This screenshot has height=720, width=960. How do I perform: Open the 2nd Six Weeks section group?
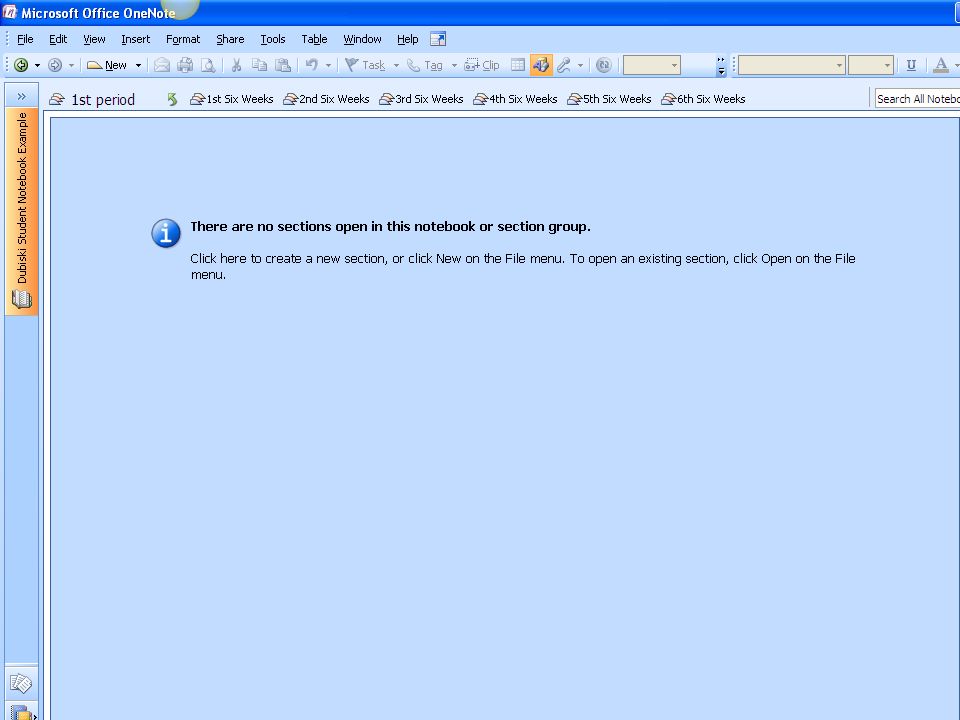326,99
